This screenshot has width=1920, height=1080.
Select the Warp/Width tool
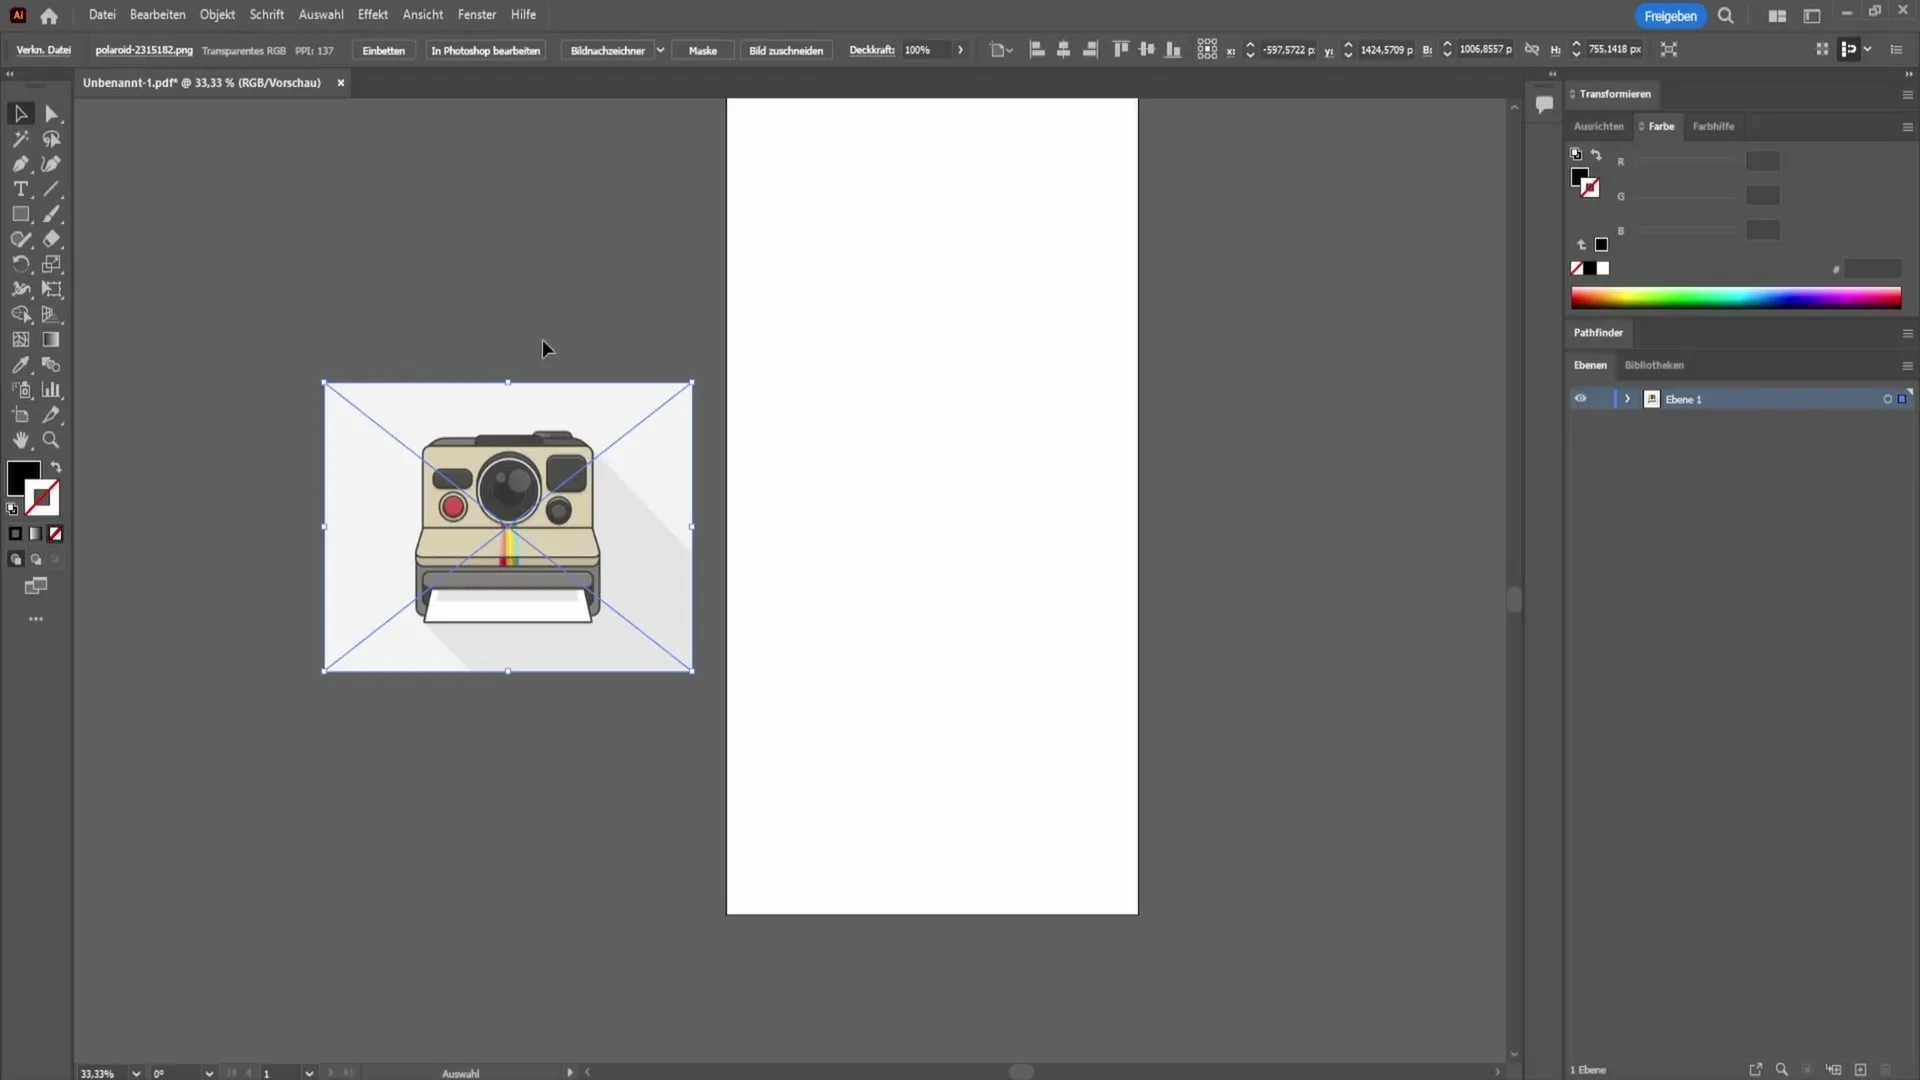[20, 289]
